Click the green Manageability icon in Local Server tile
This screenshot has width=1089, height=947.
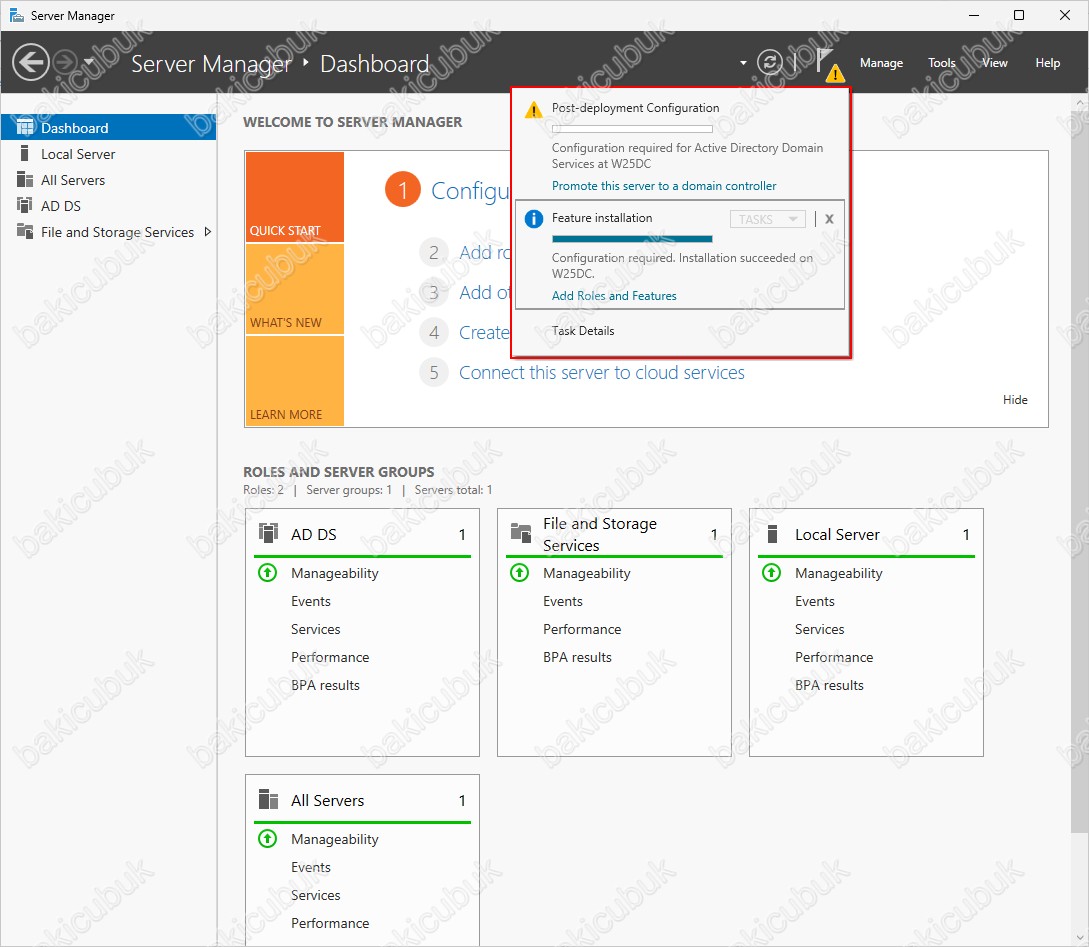click(x=772, y=573)
